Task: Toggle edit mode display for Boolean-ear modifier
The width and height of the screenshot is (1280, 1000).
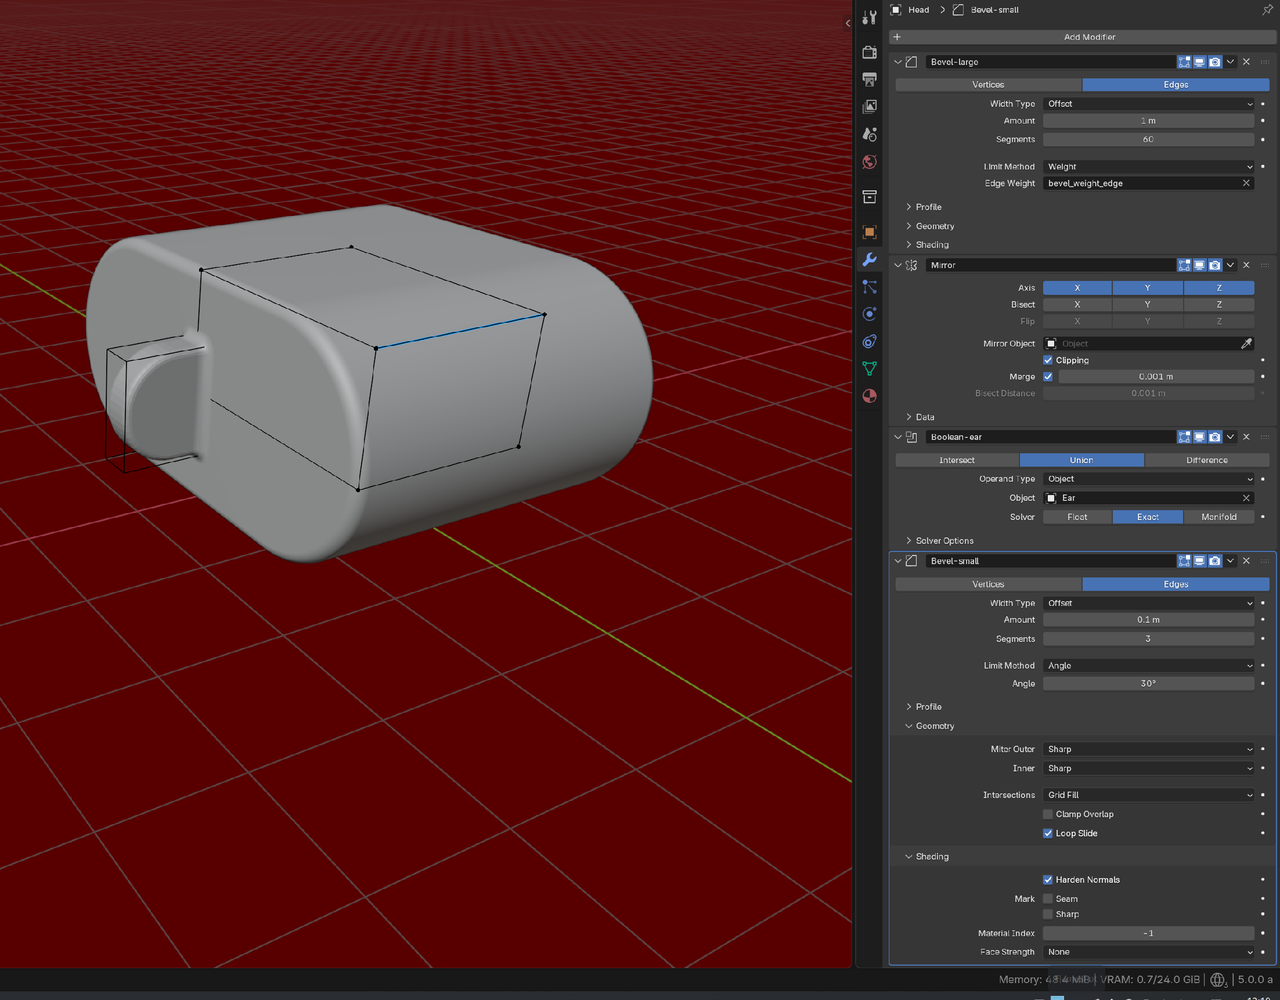Action: 1184,437
